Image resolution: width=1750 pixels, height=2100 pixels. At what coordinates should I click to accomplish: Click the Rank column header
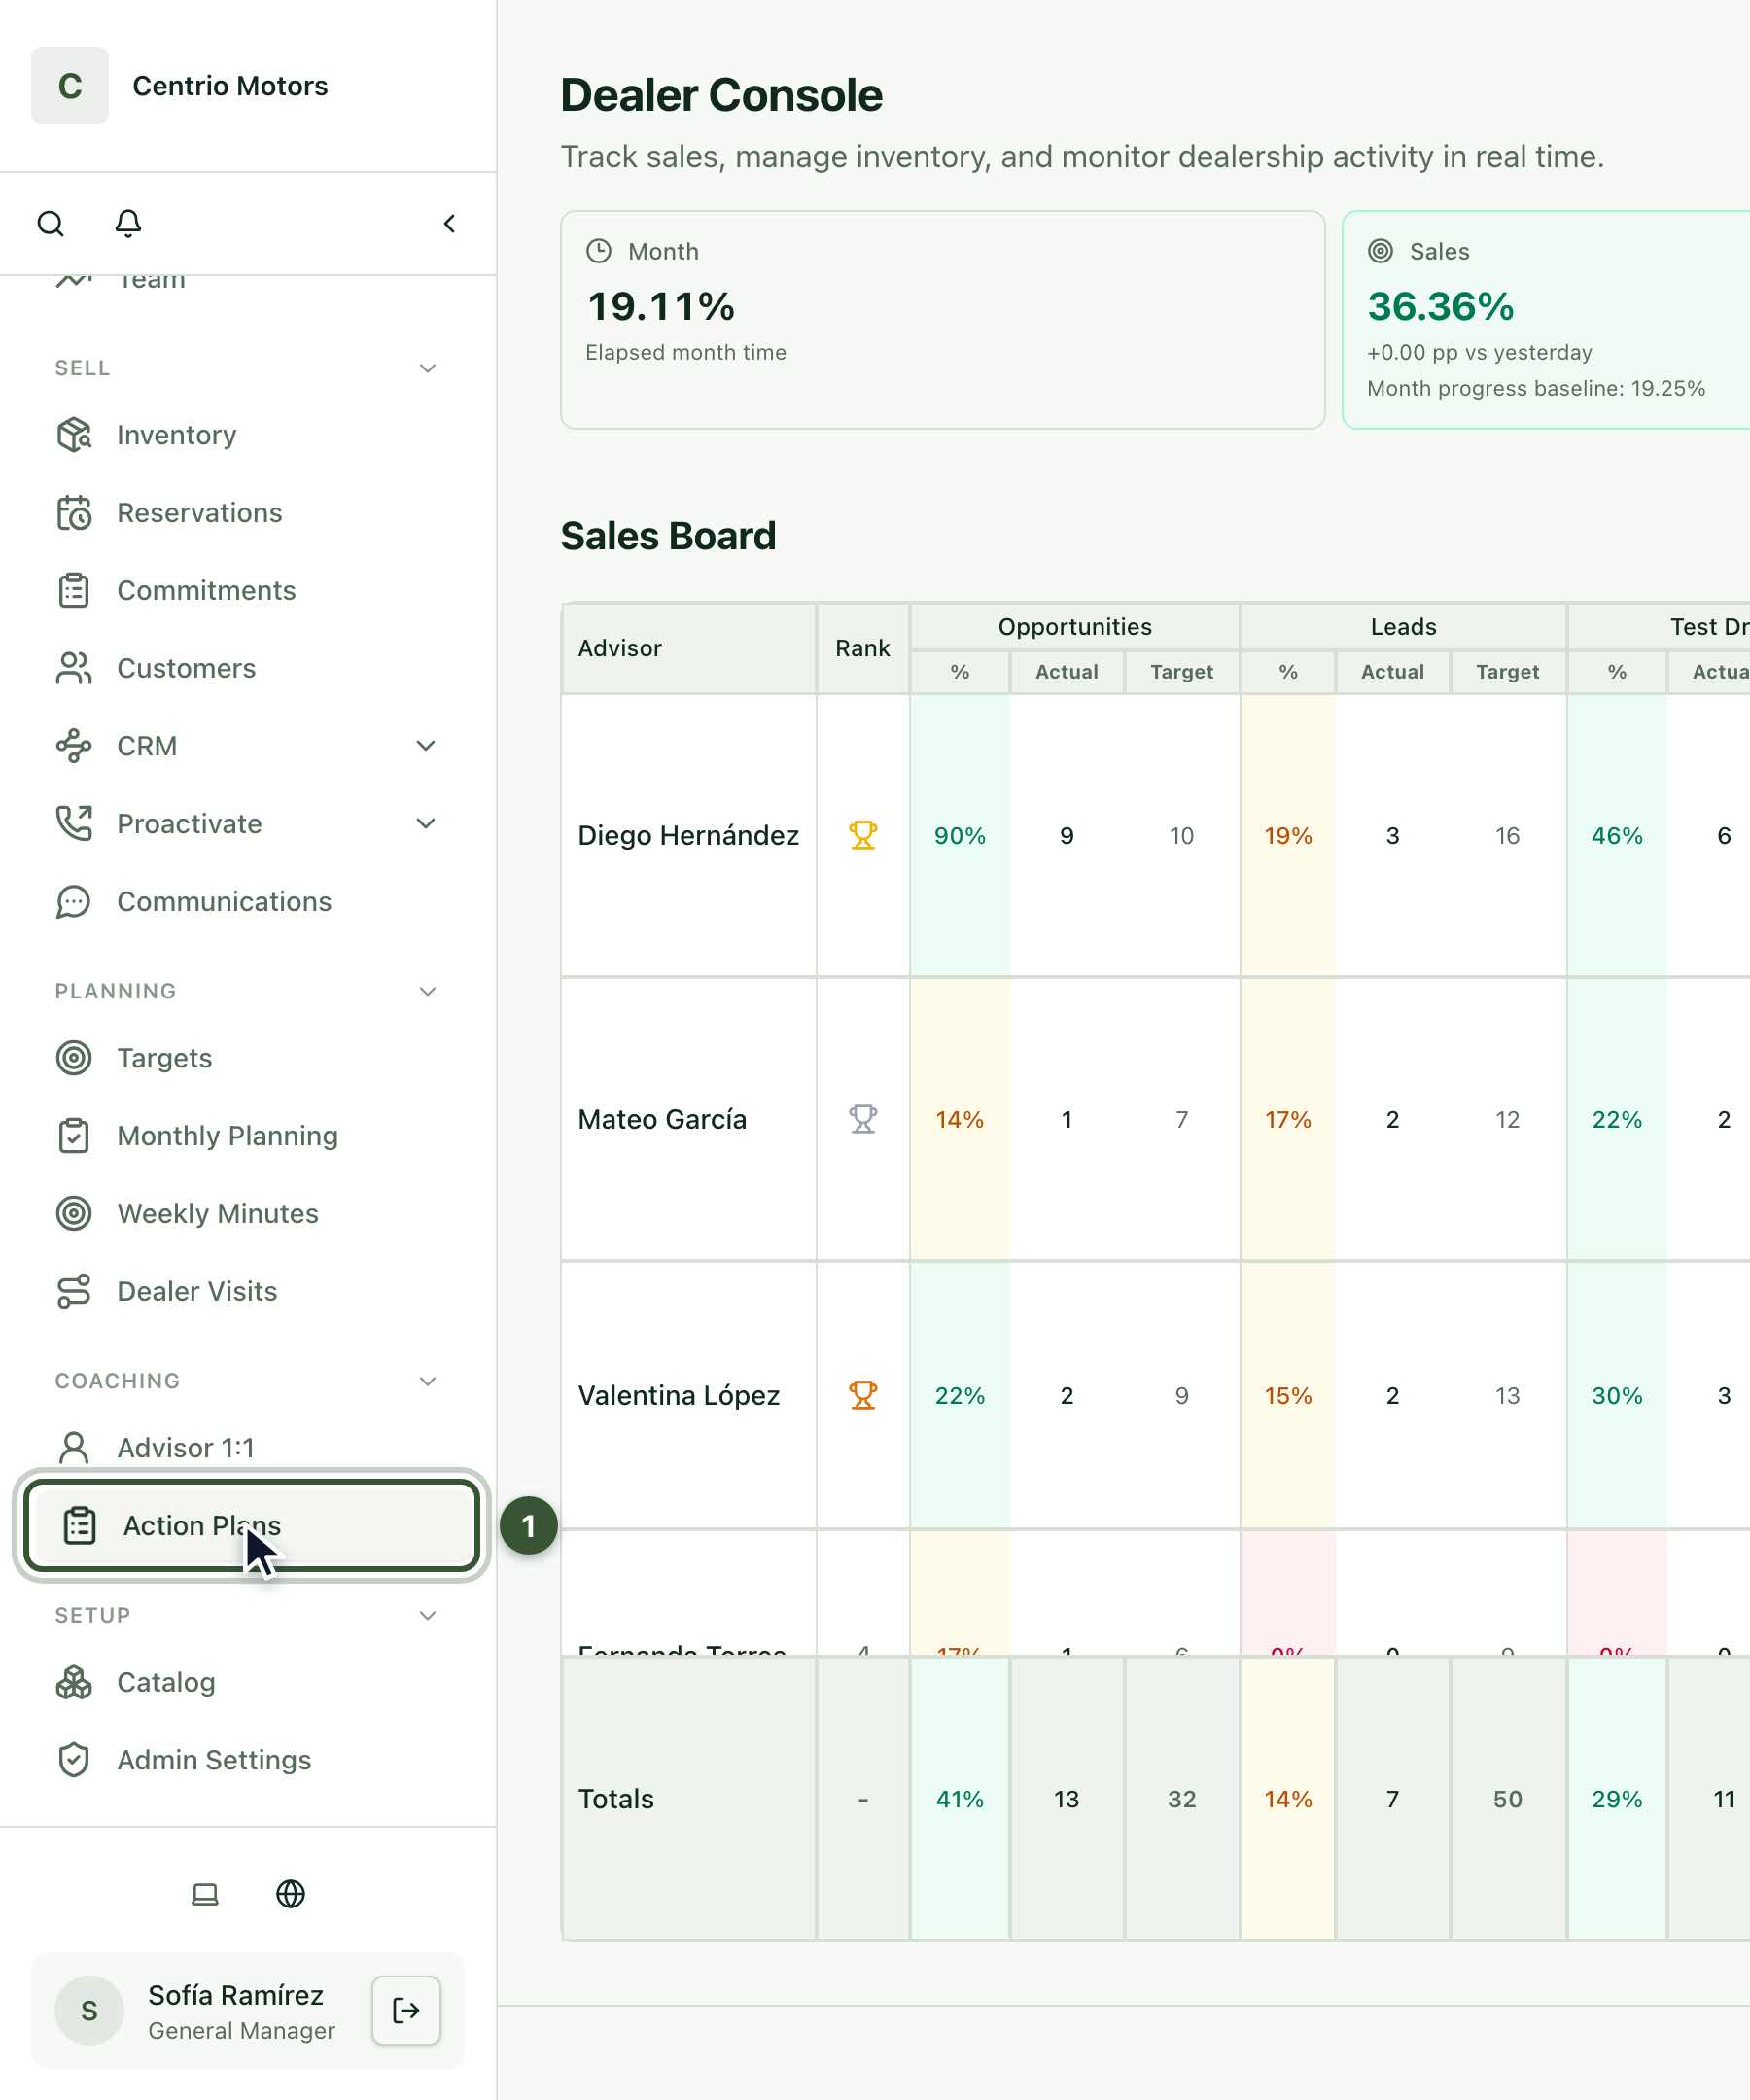(863, 648)
